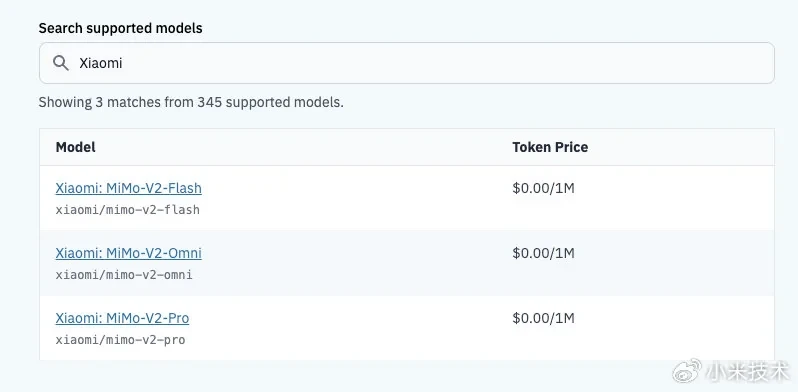
Task: Click the Token Price column header
Action: click(550, 147)
